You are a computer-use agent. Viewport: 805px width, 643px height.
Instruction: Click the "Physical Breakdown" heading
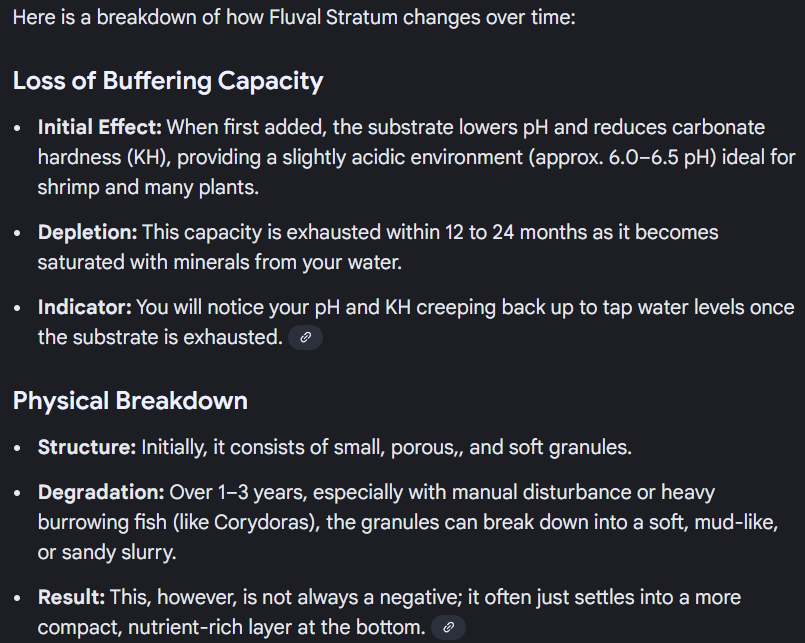click(130, 401)
